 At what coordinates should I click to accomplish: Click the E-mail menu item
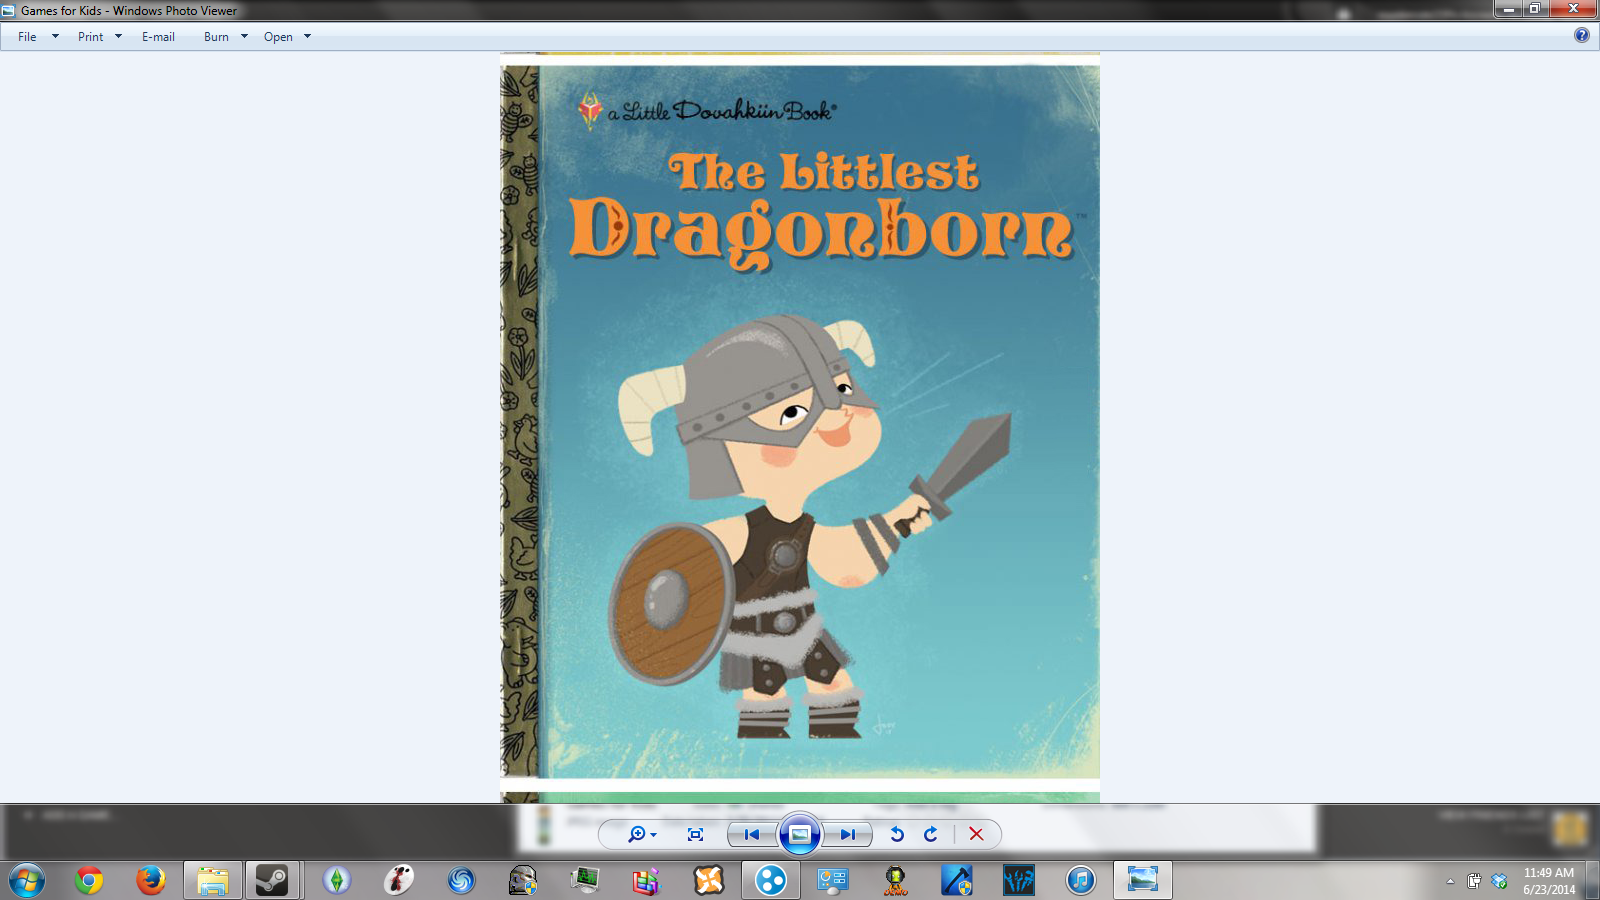[x=158, y=37]
